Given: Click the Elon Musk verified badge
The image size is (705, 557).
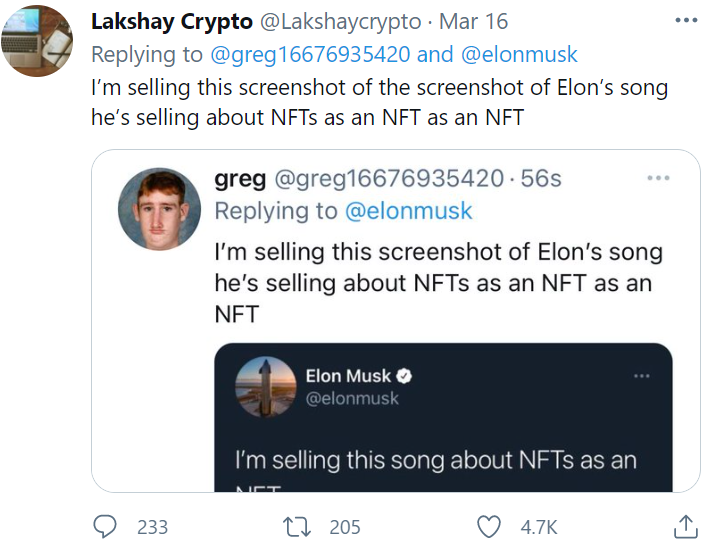Looking at the screenshot, I should pos(405,376).
